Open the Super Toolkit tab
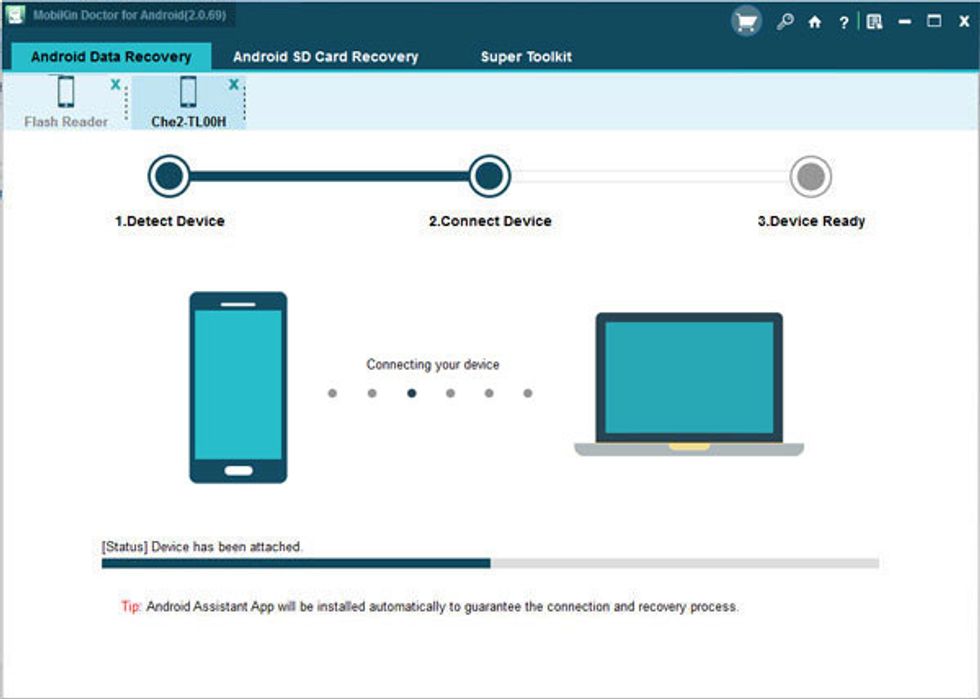980x699 pixels. point(525,57)
